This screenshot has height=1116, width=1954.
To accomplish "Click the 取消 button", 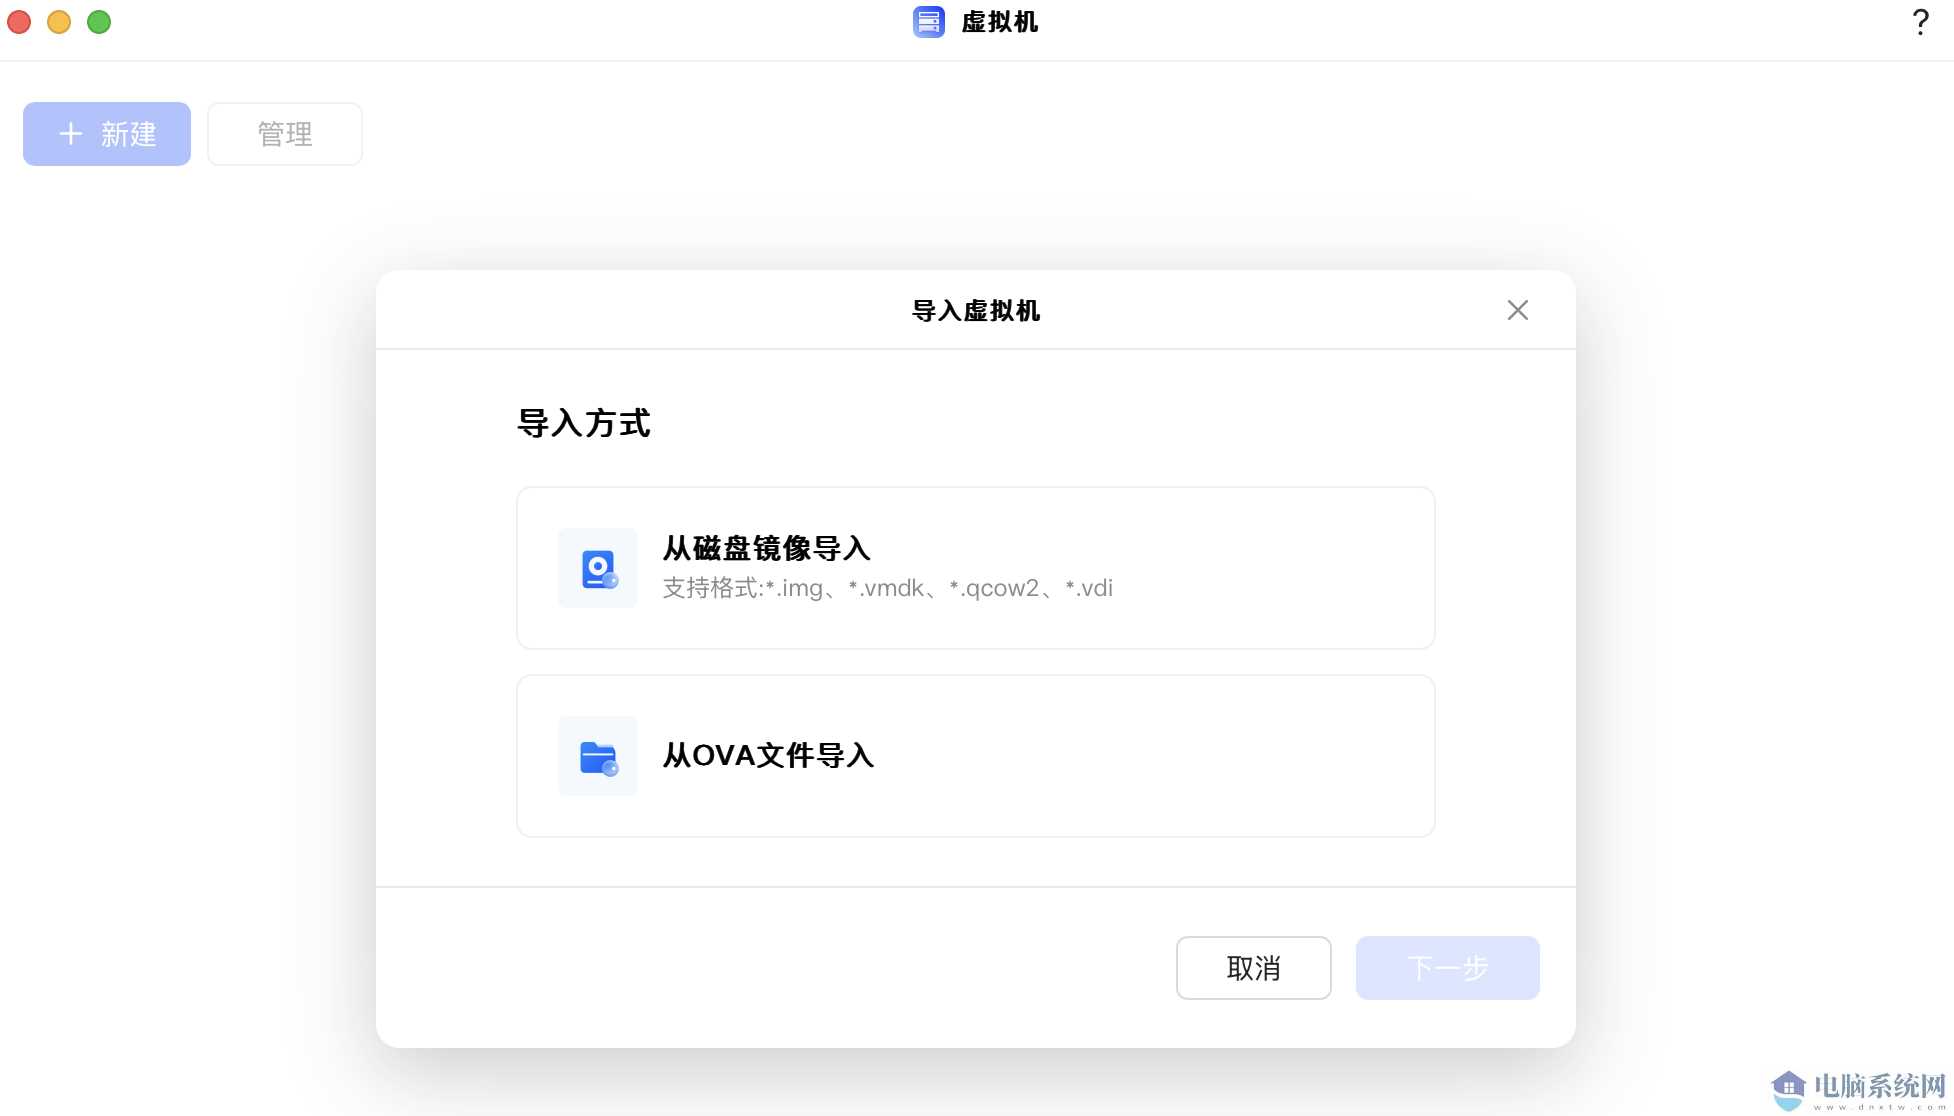I will [x=1254, y=968].
